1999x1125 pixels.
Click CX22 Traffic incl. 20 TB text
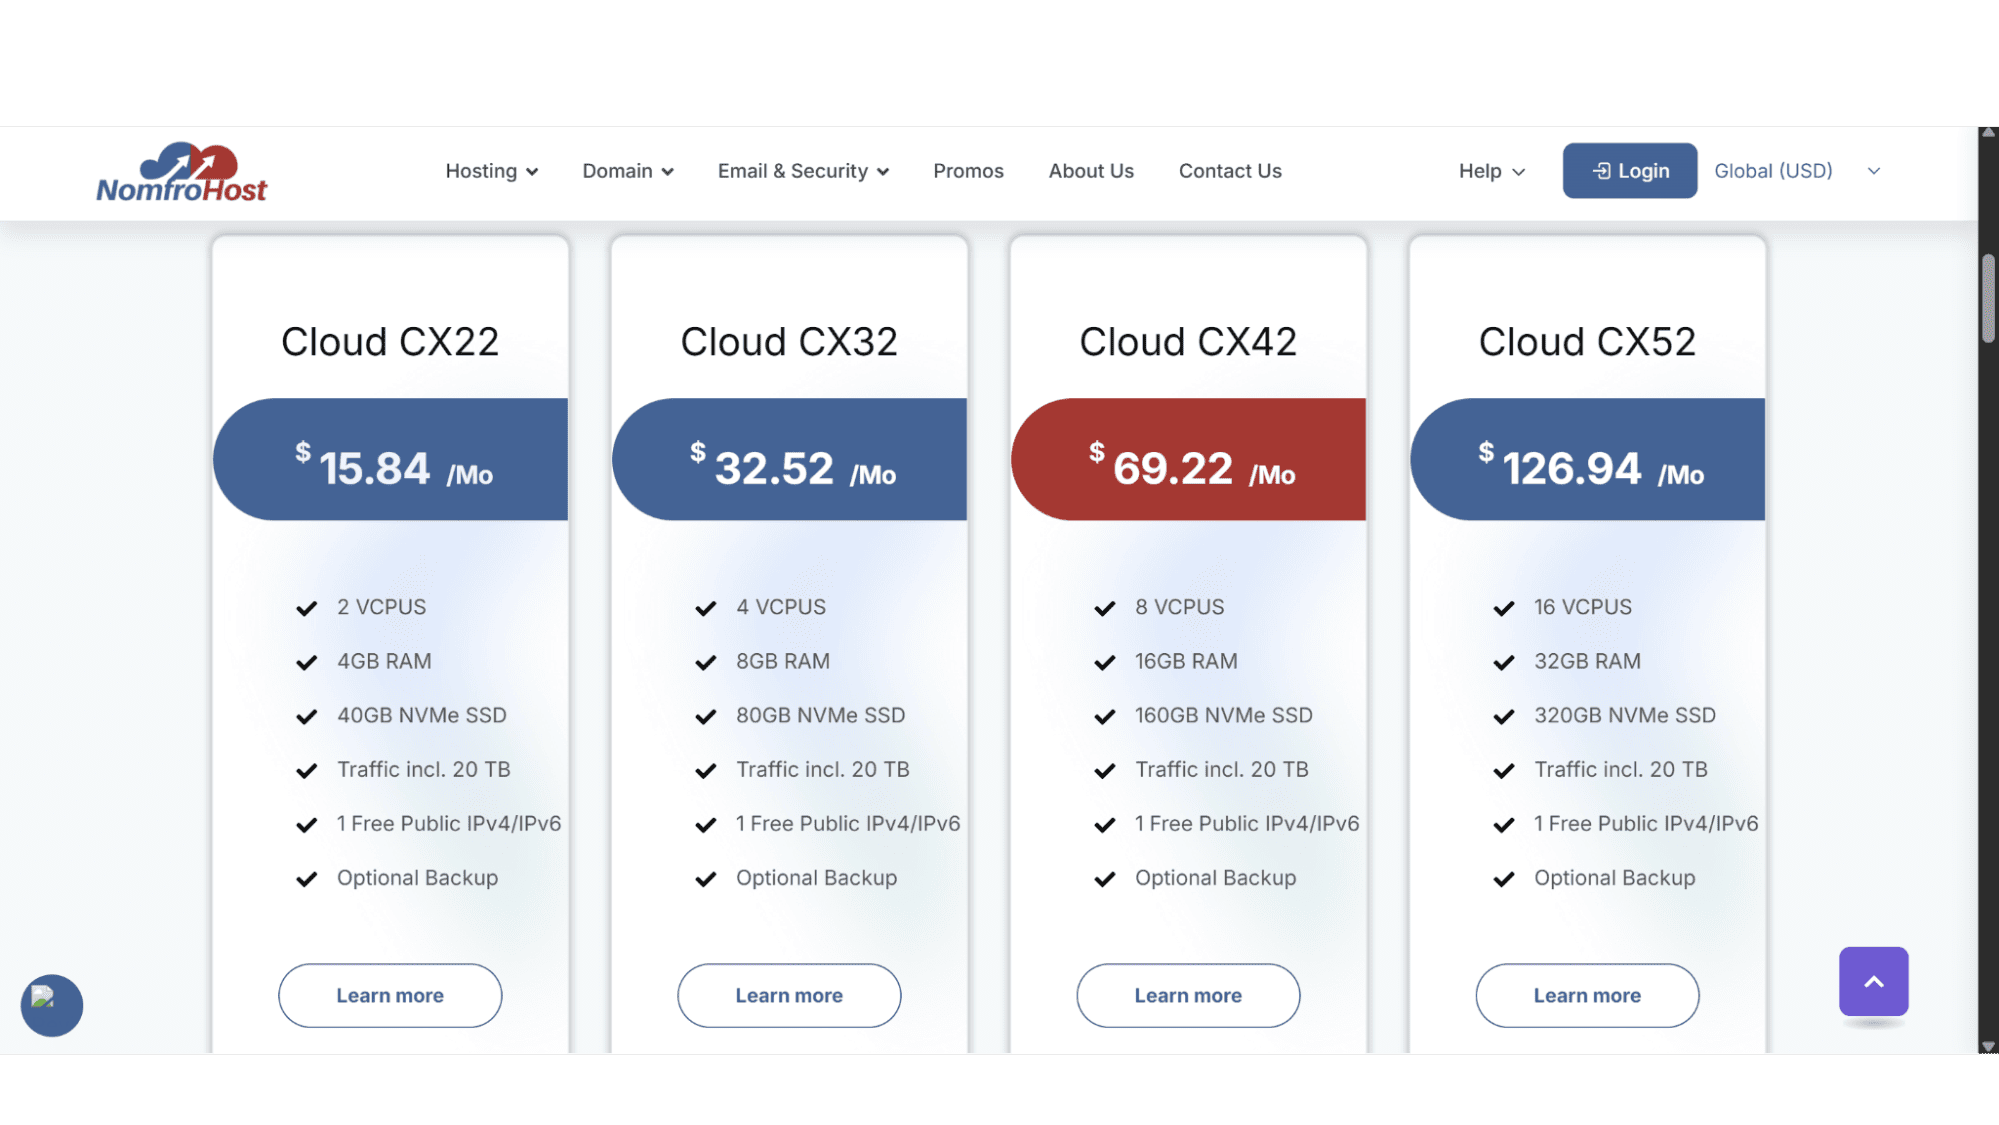(x=423, y=769)
